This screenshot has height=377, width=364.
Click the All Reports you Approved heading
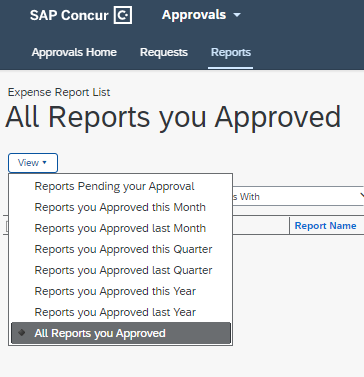[173, 117]
